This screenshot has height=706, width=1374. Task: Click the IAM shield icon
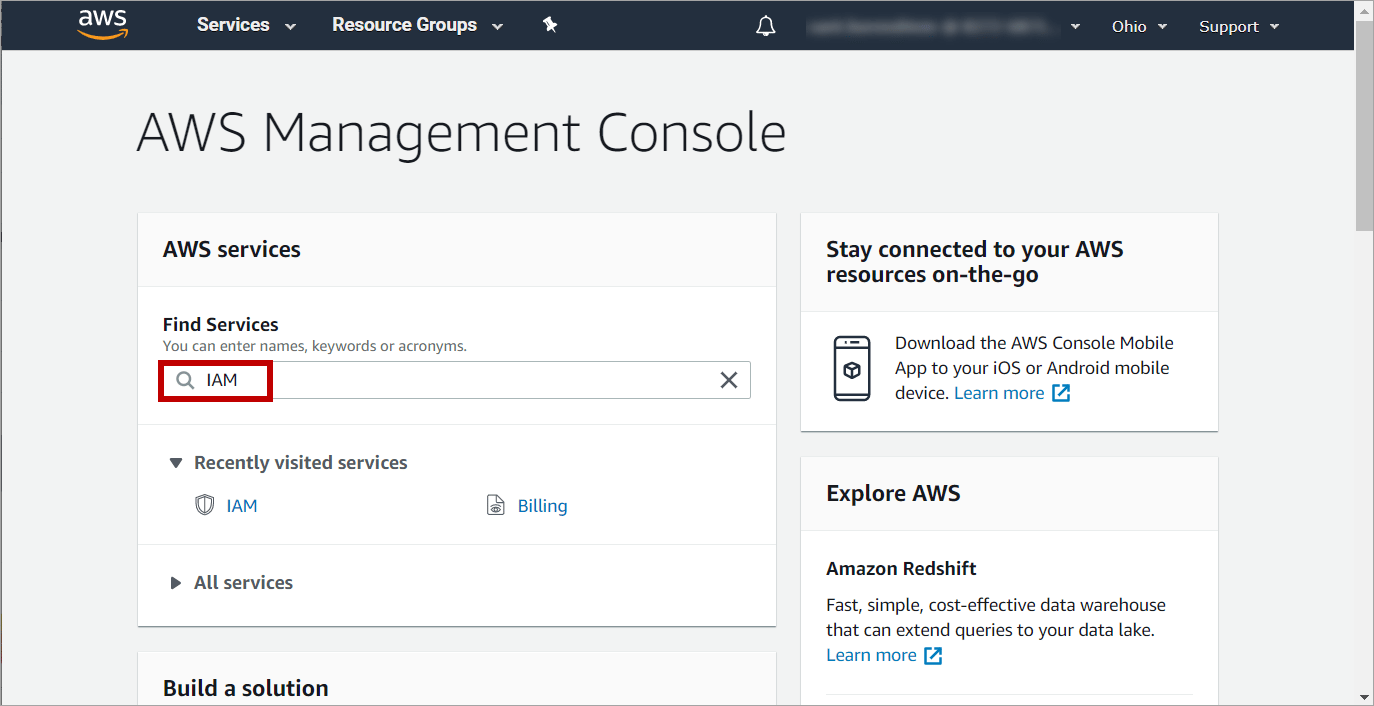pos(205,505)
